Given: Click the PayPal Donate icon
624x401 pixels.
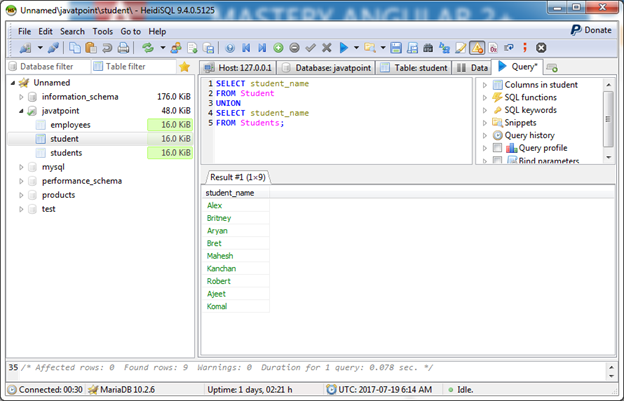Looking at the screenshot, I should (x=575, y=30).
